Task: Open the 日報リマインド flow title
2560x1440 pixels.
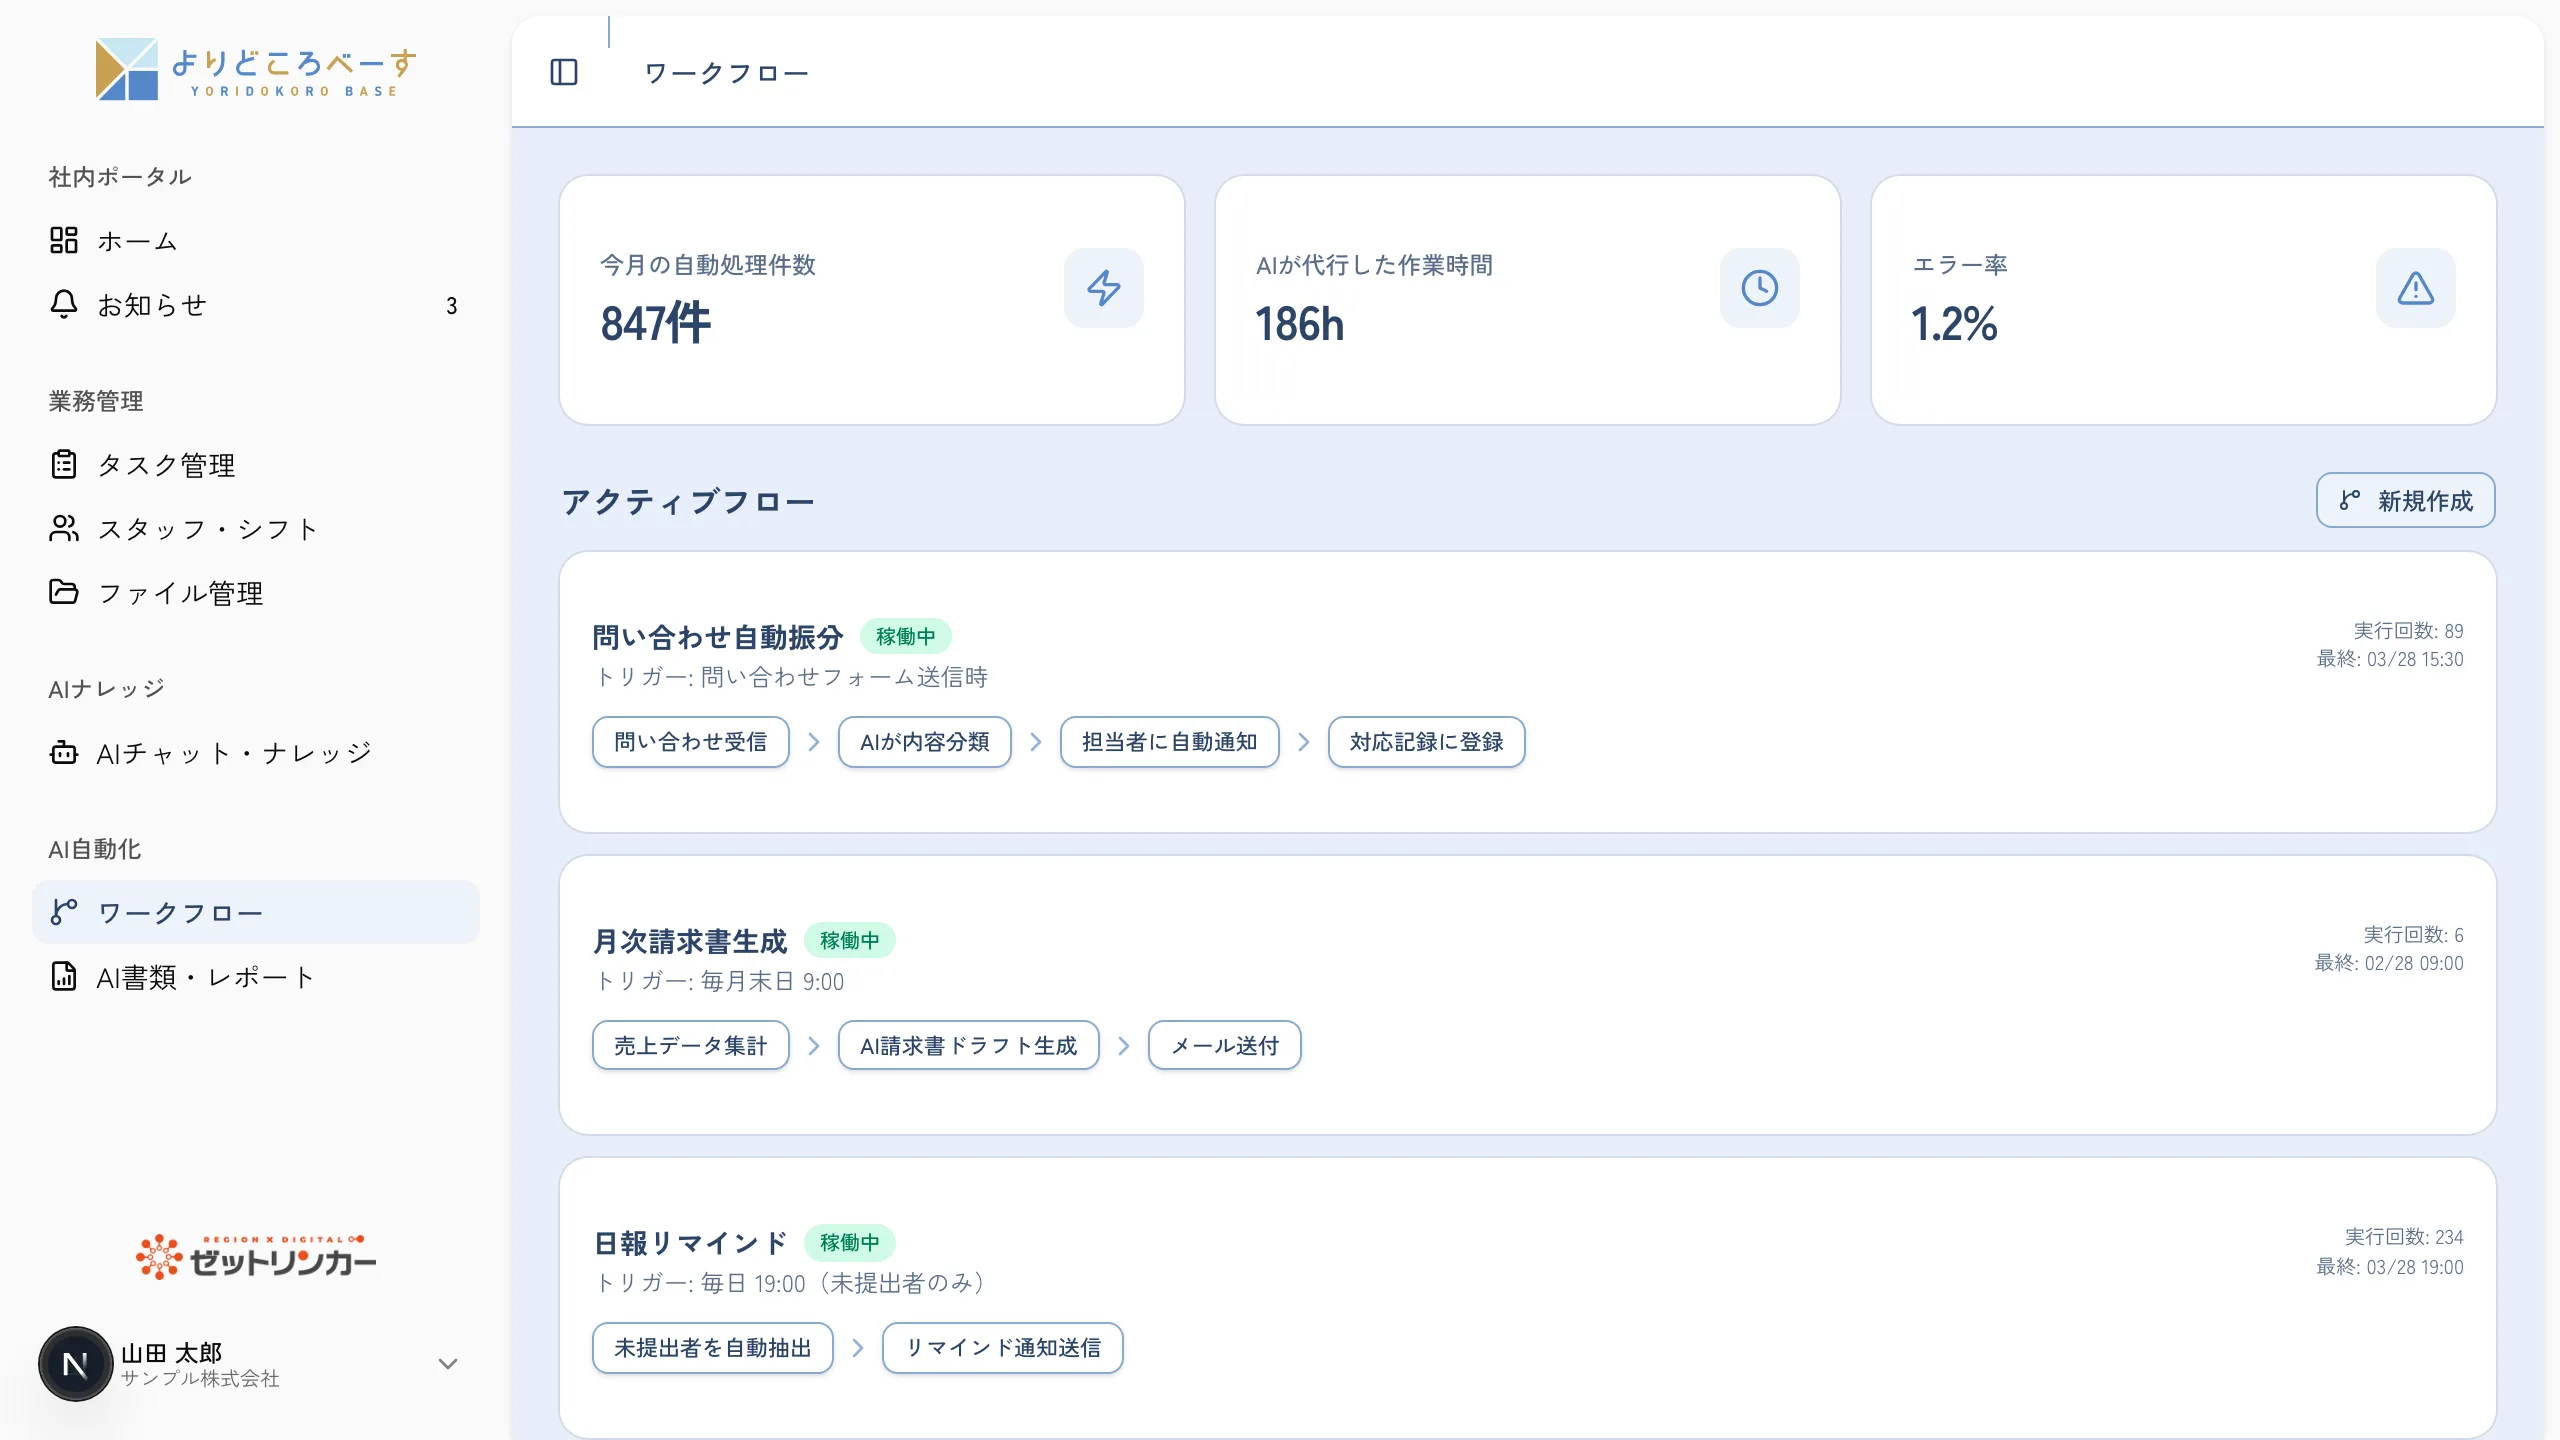Action: pyautogui.click(x=690, y=1243)
